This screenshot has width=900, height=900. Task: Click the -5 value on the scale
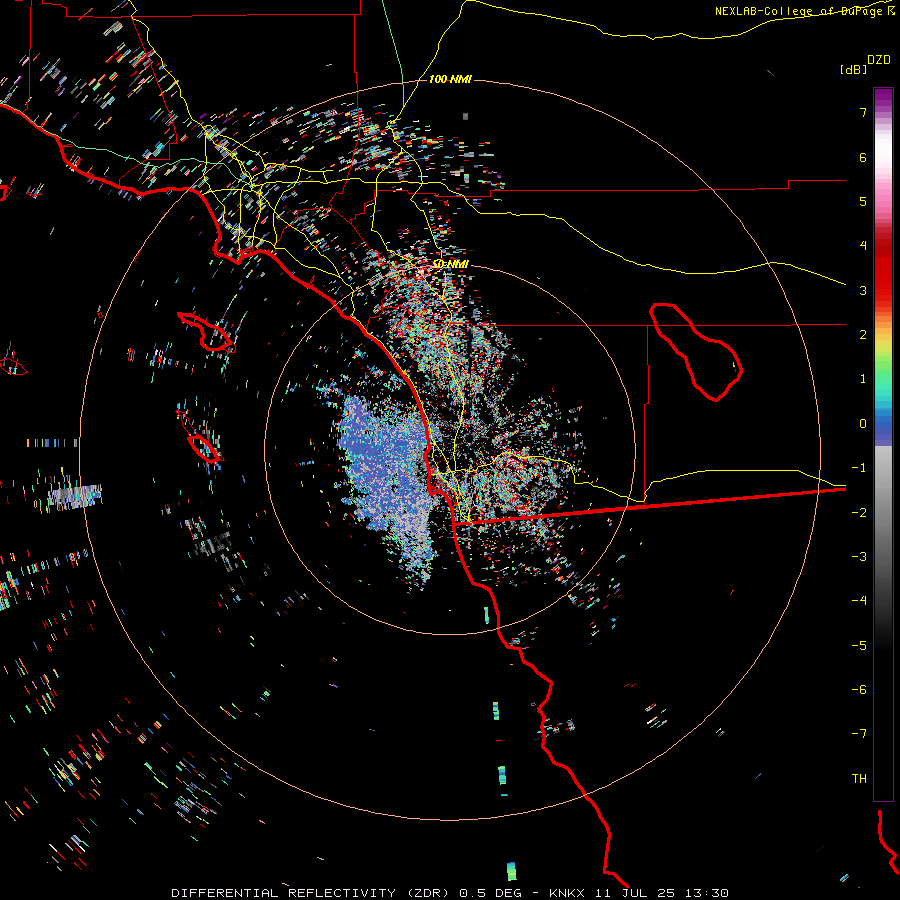point(859,646)
